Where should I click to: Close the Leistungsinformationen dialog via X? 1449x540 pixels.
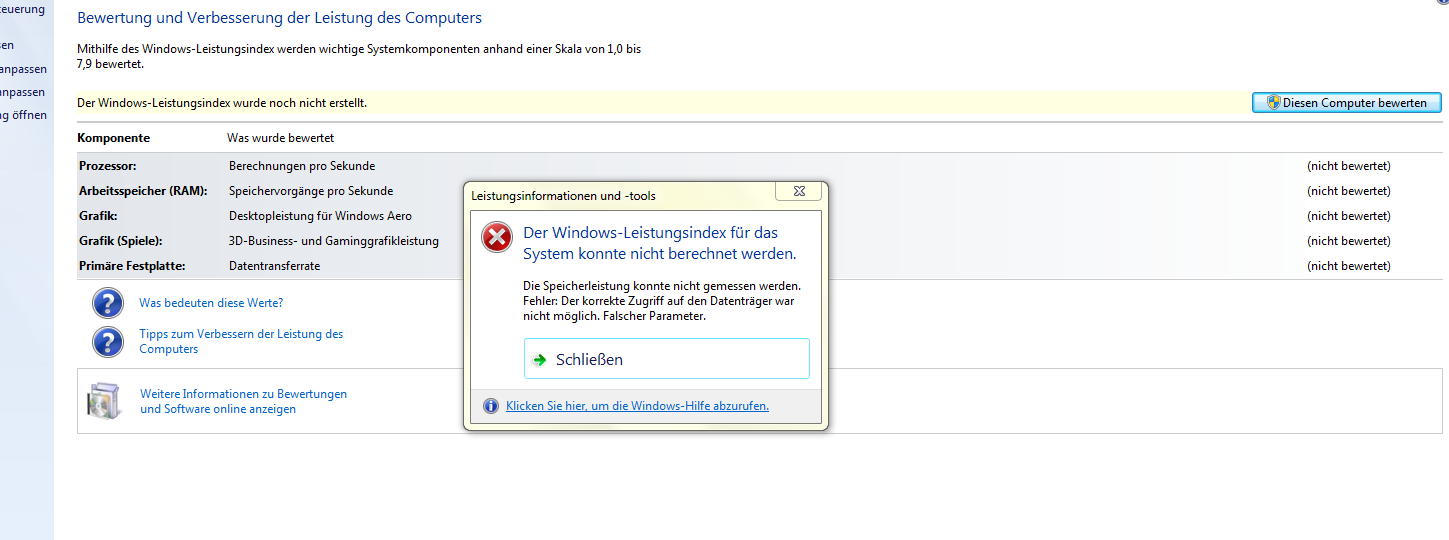click(x=800, y=191)
